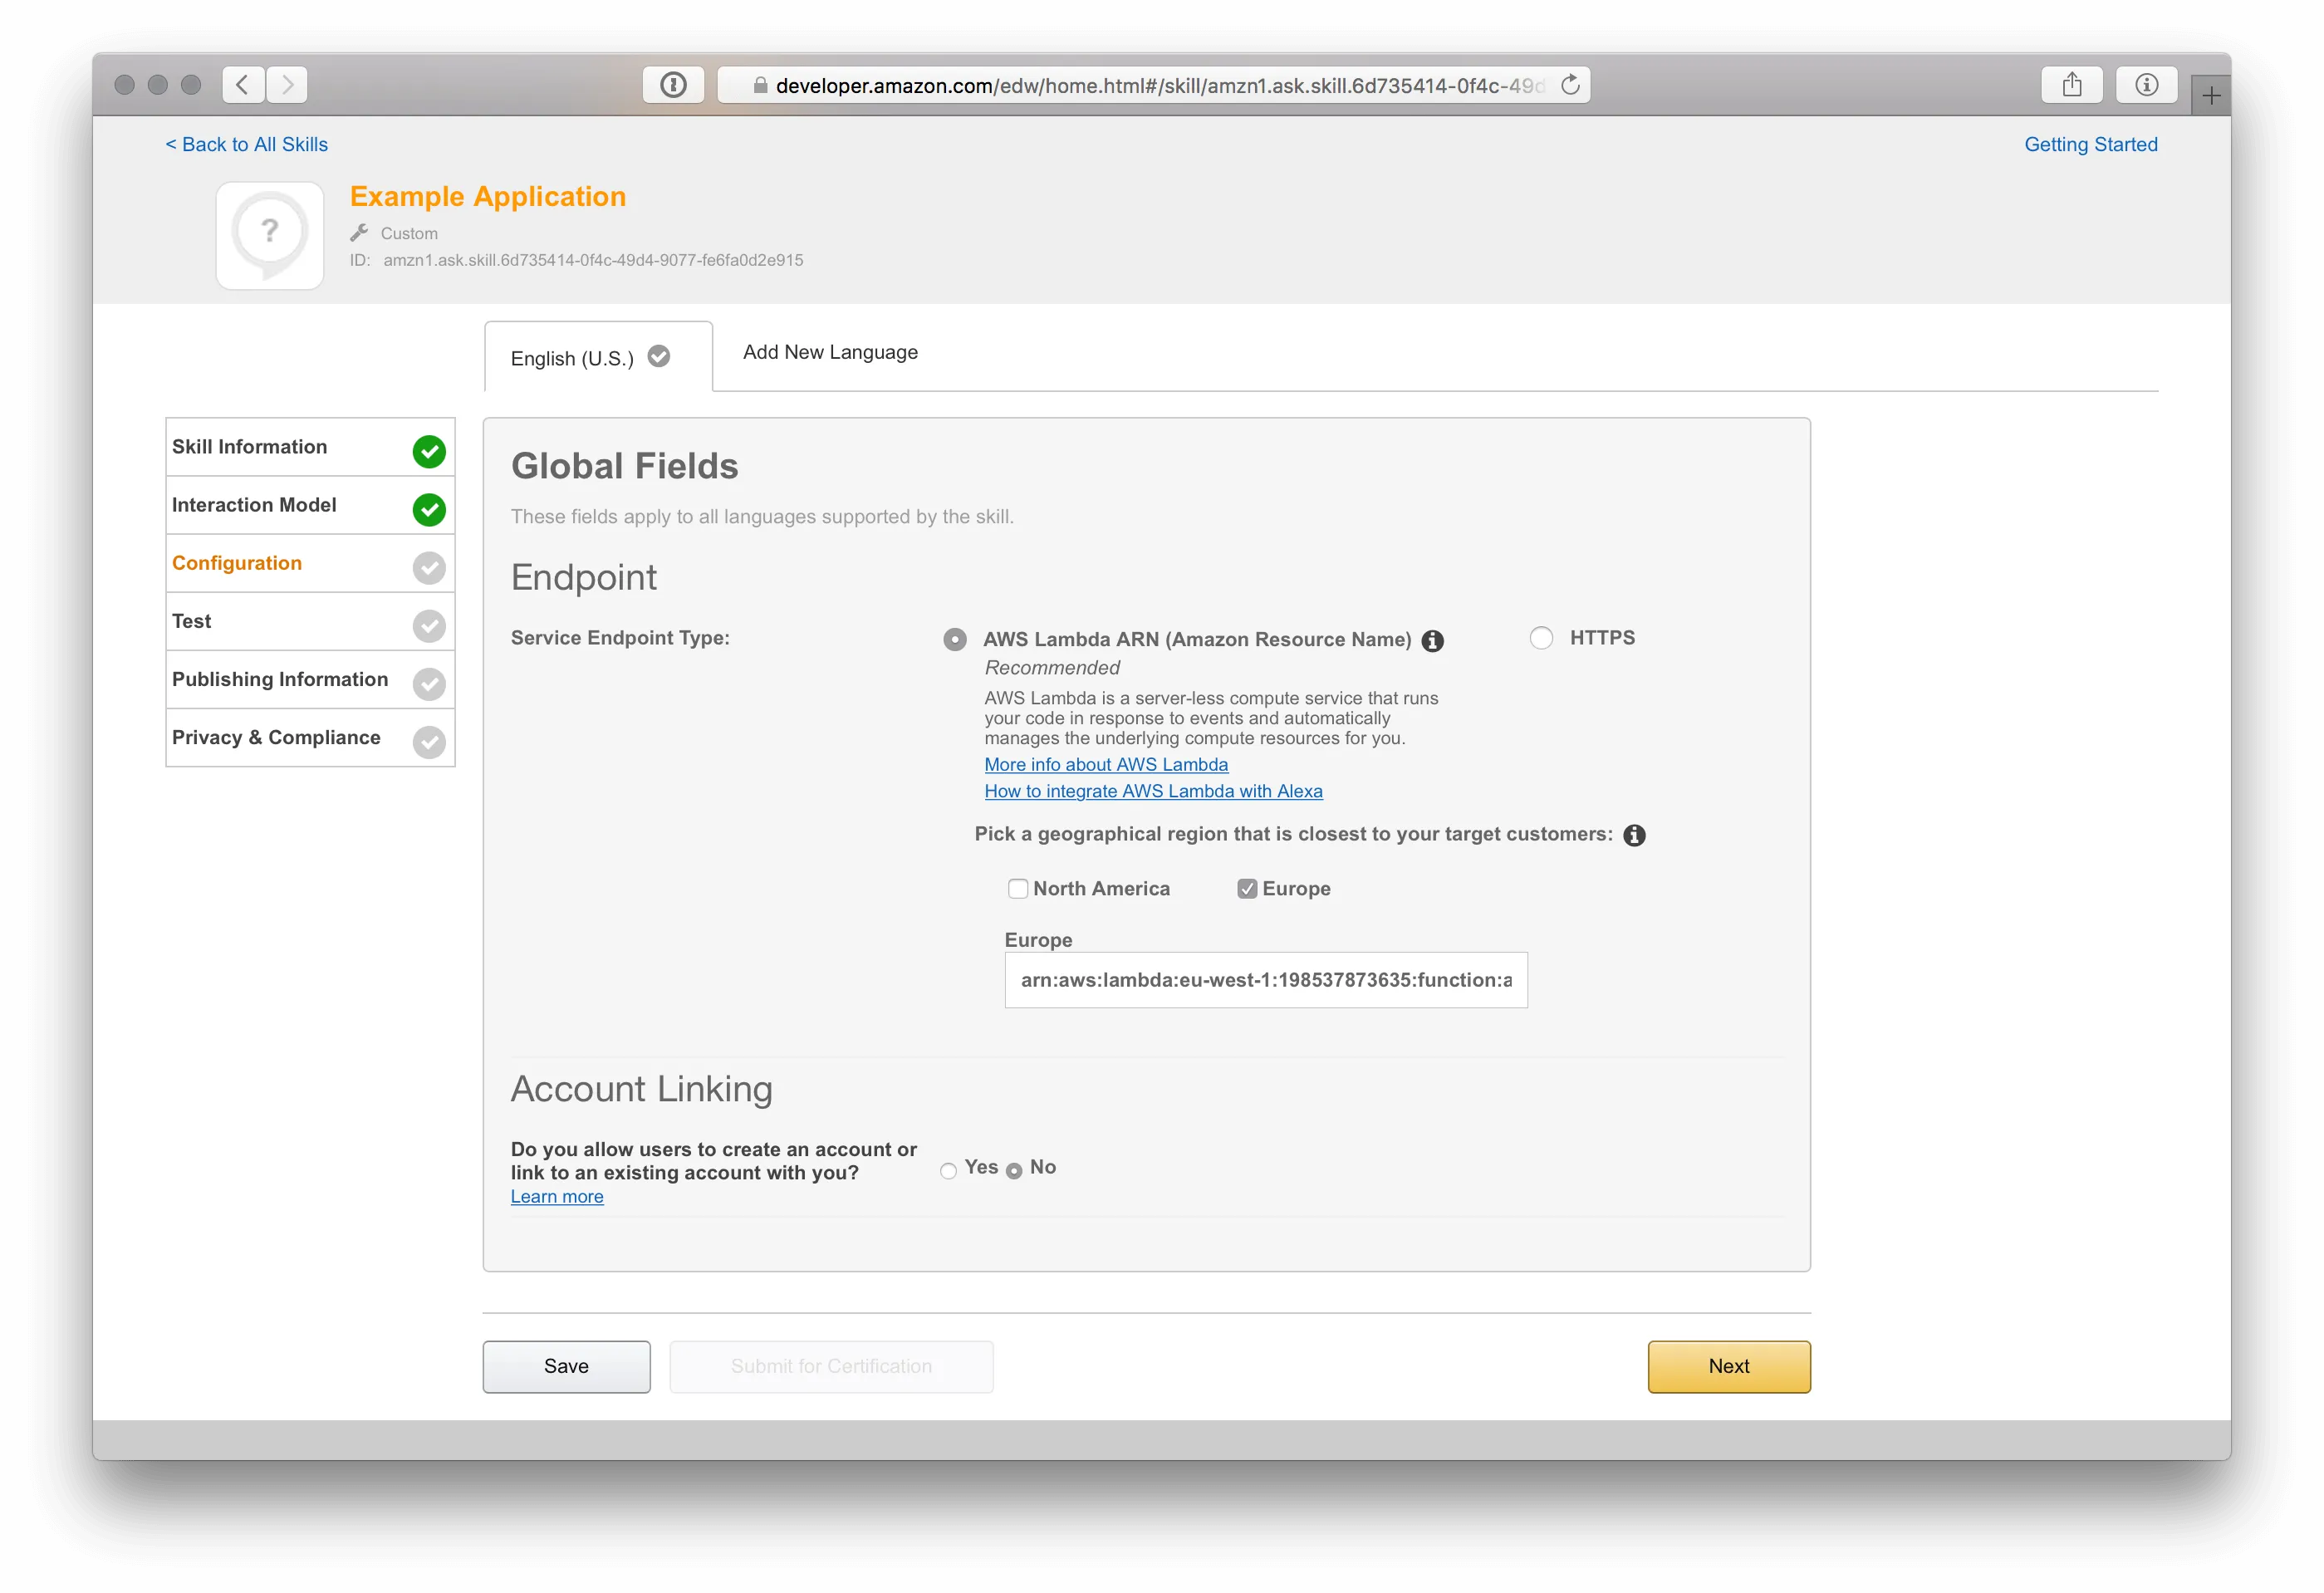
Task: Click the gray check beside Publishing Information
Action: [429, 684]
